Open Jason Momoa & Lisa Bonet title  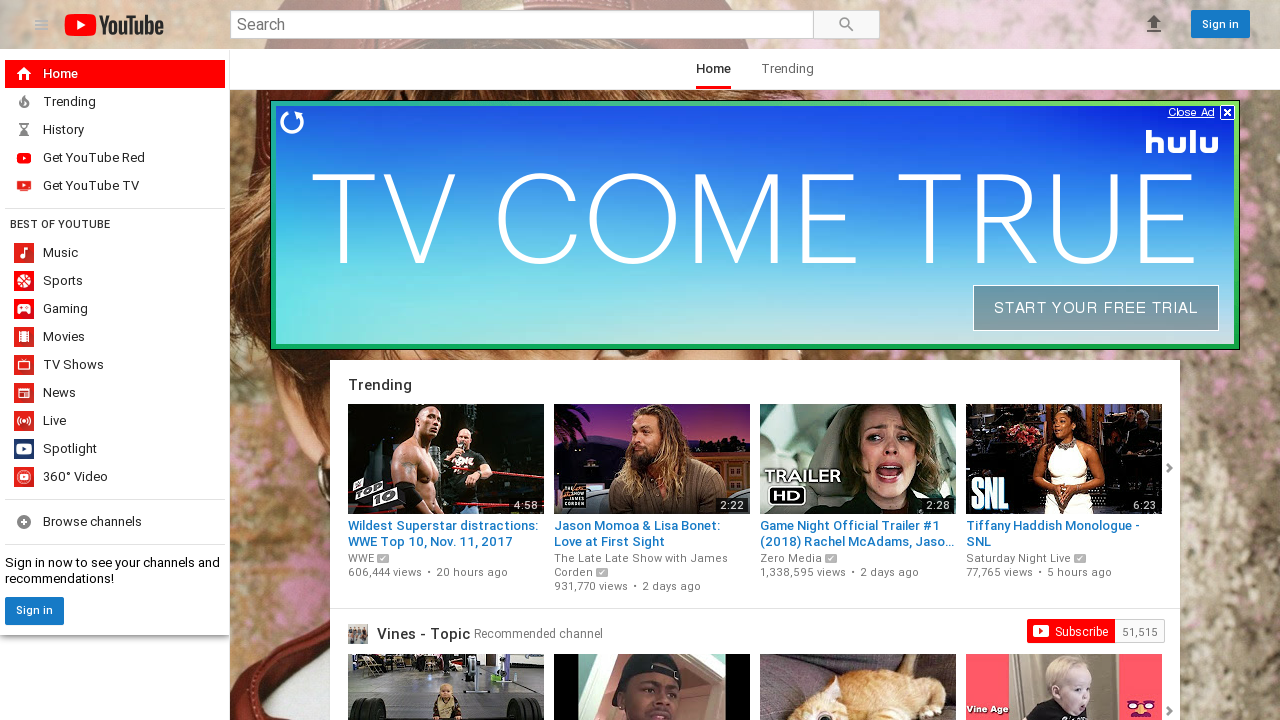[x=637, y=533]
